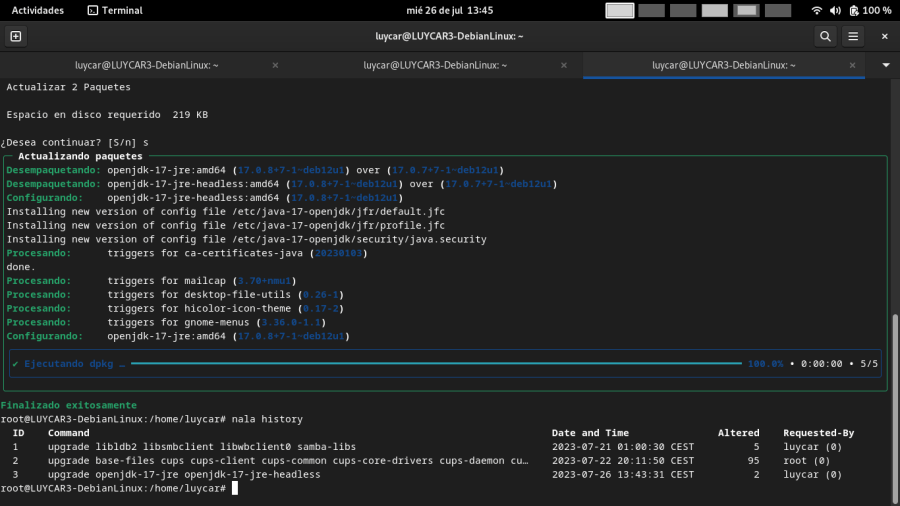Close the first terminal tab
Screen dimensions: 900x506
(275, 65)
